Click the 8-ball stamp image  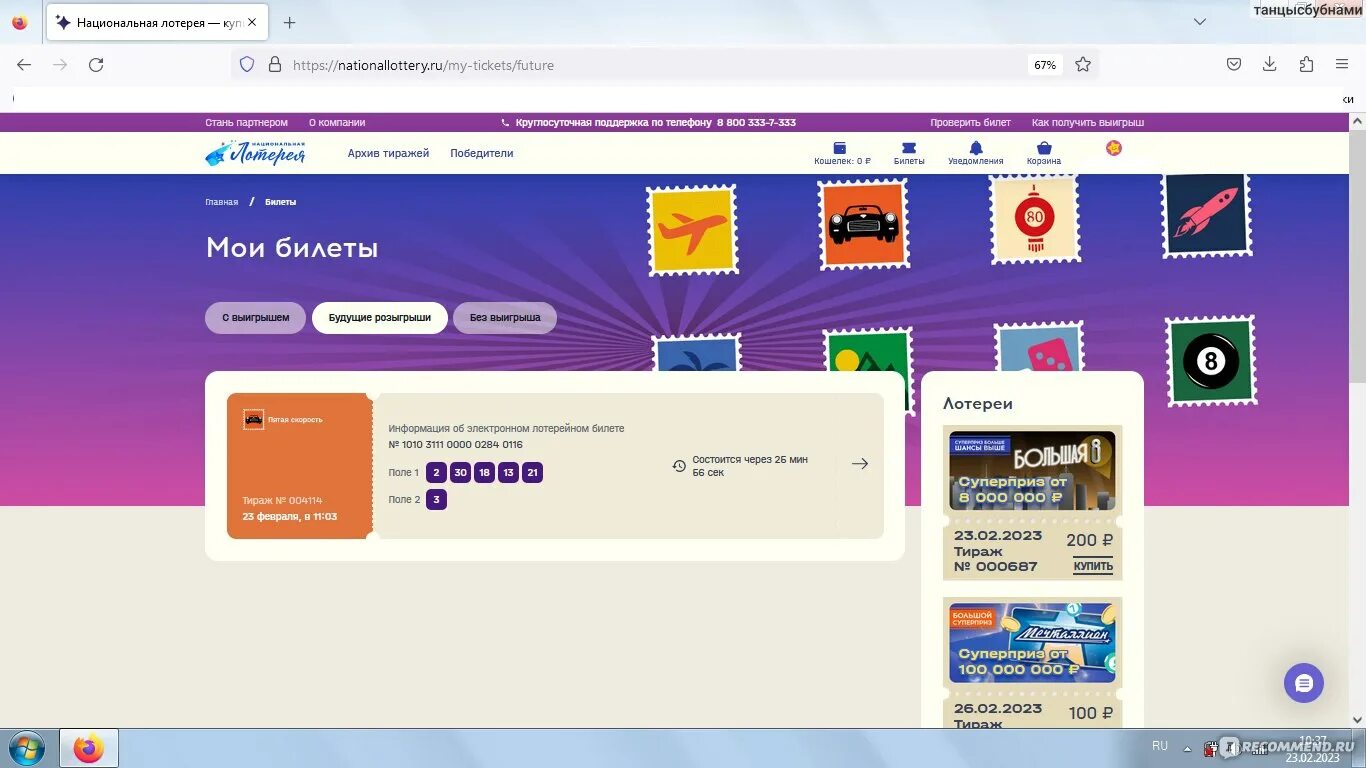click(1211, 361)
